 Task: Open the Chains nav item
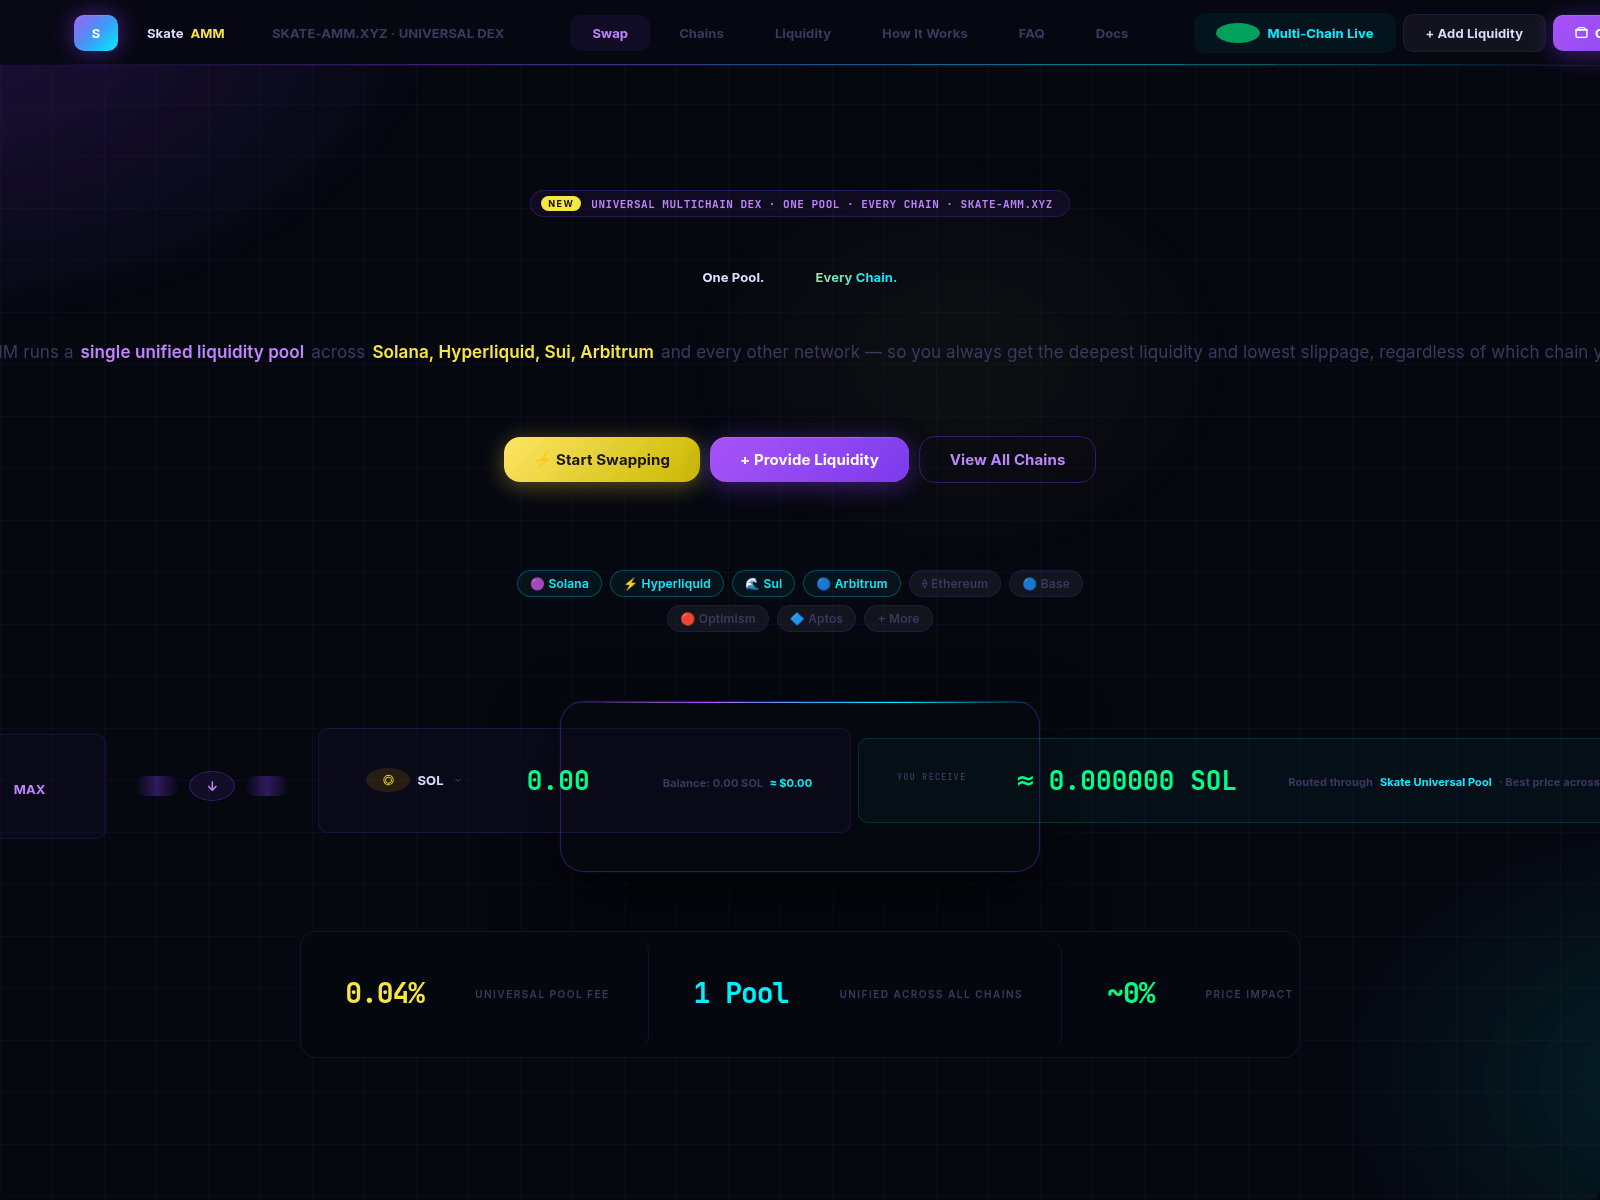[701, 33]
